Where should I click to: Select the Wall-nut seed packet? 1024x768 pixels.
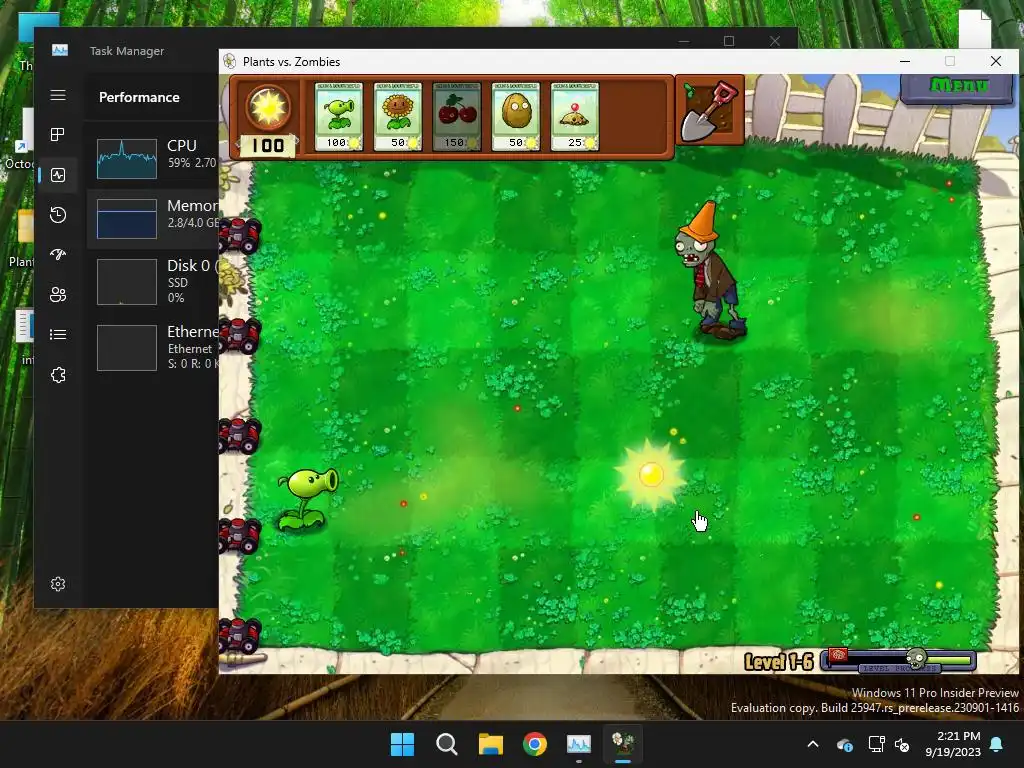(516, 116)
